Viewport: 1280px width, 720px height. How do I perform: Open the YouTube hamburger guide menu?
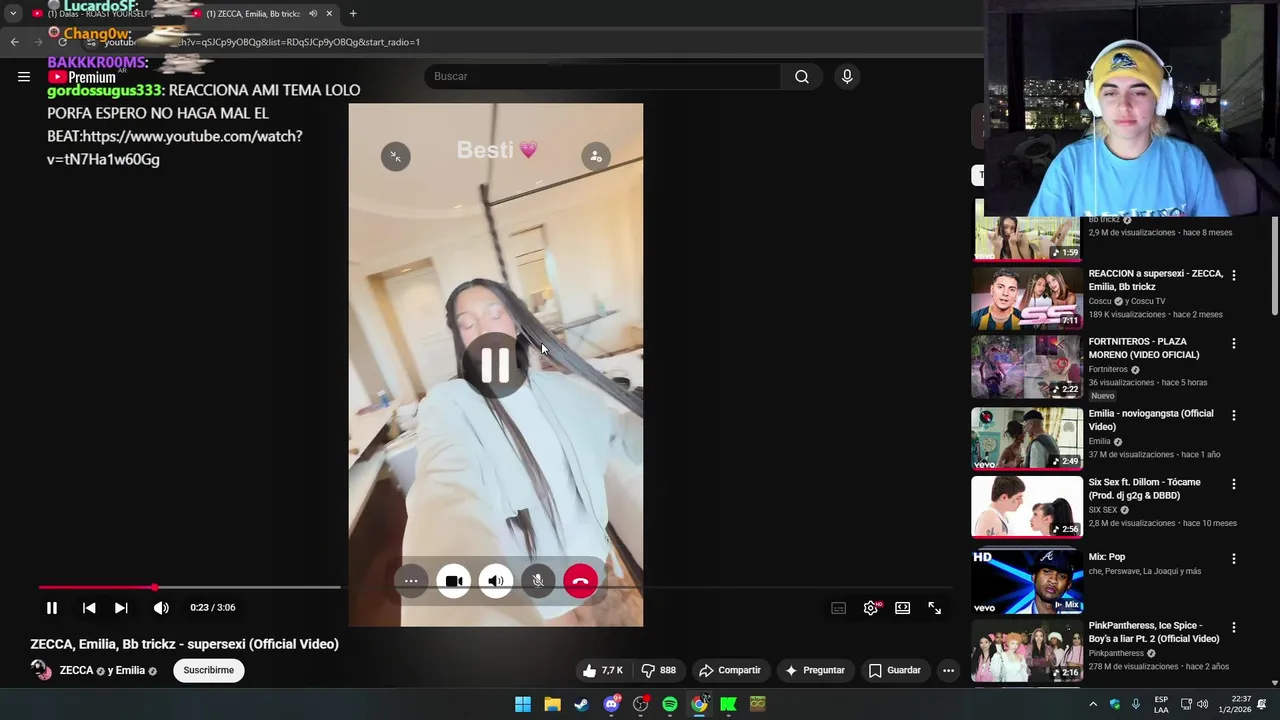pyautogui.click(x=24, y=77)
